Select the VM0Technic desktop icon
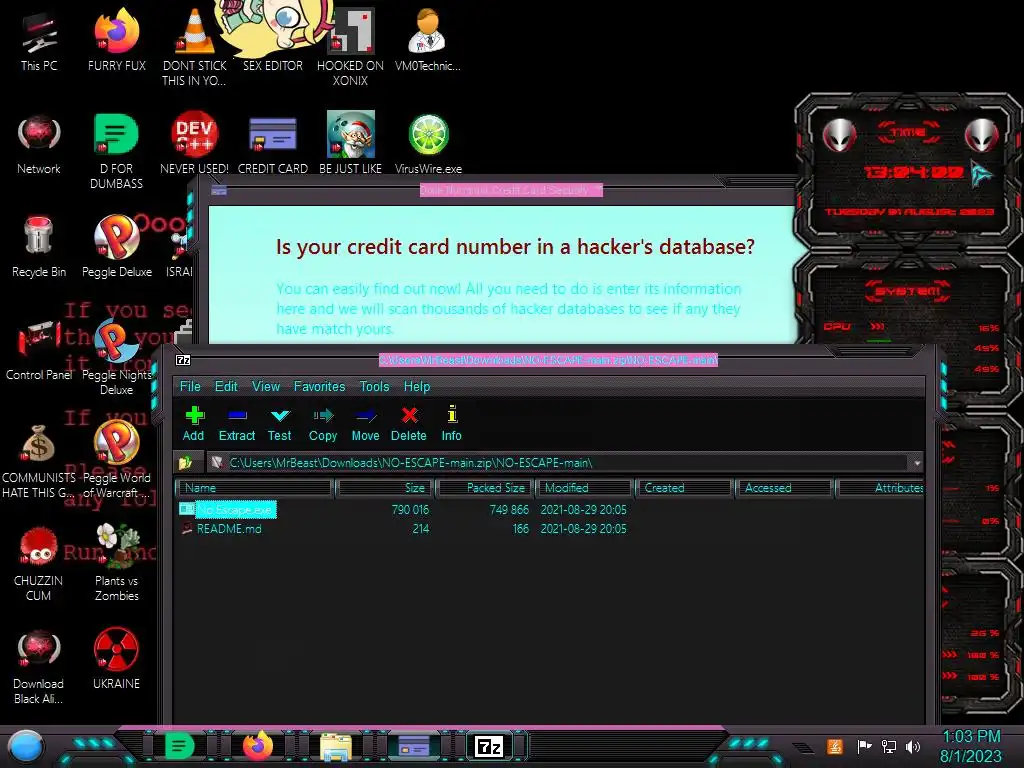1024x768 pixels. pyautogui.click(x=428, y=42)
